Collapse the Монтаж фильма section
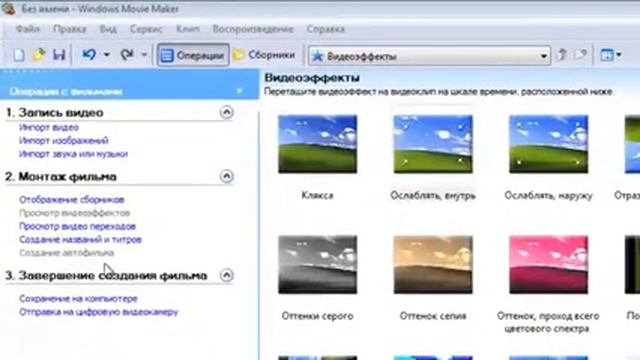 227,176
